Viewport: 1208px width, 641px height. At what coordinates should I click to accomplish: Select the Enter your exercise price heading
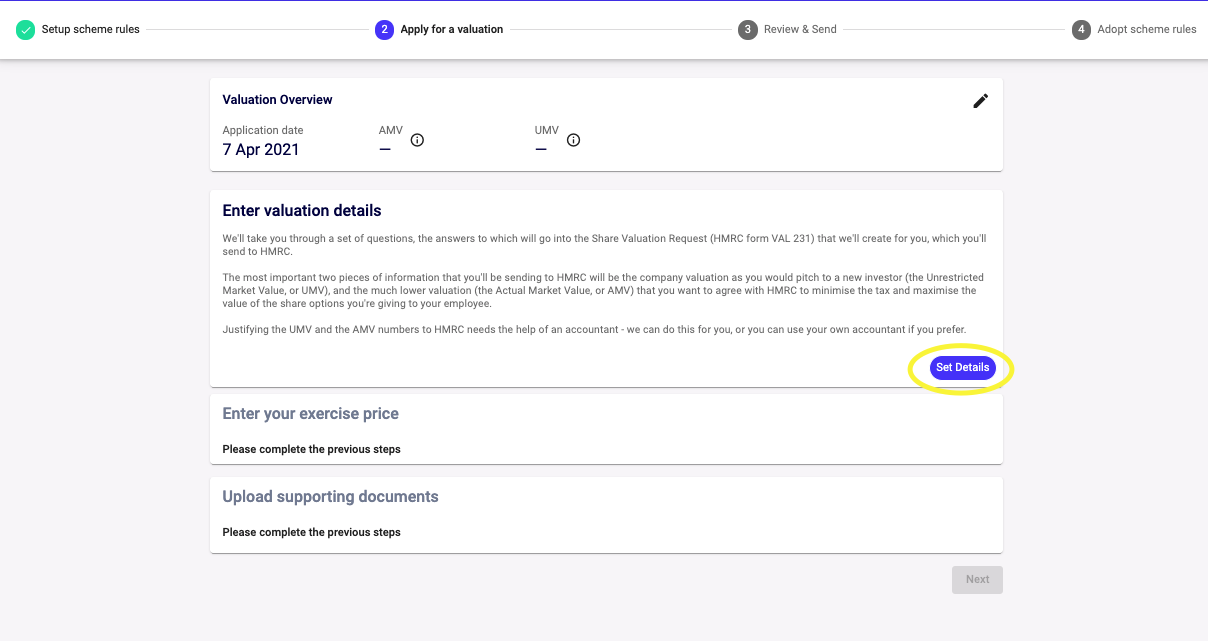tap(311, 414)
